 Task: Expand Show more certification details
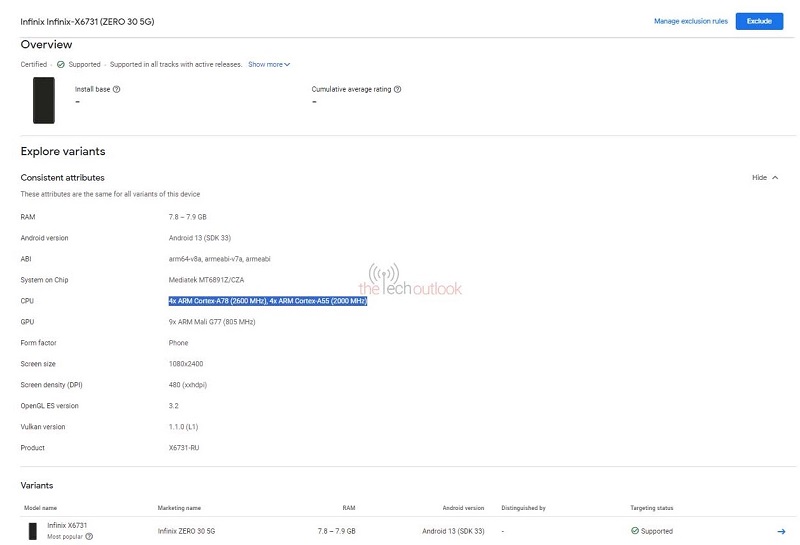[x=269, y=64]
